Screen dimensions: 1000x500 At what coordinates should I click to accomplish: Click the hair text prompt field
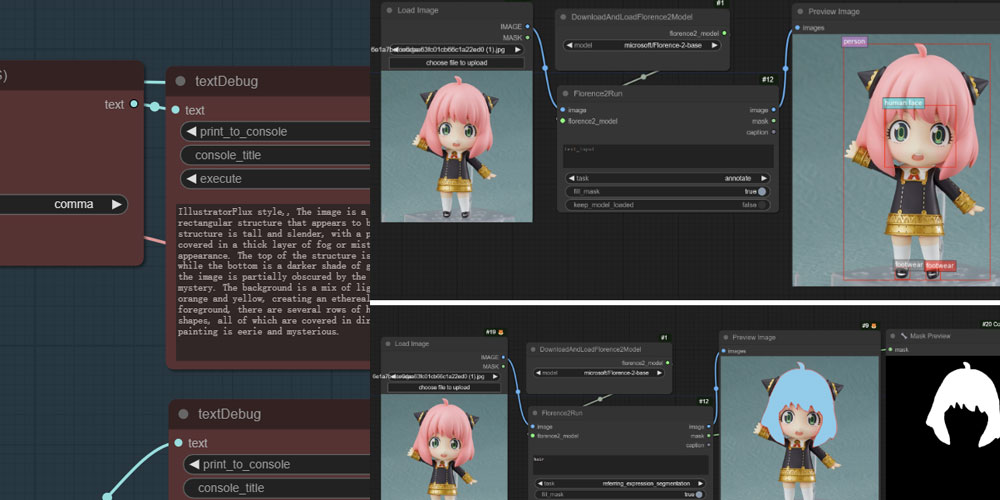621,464
